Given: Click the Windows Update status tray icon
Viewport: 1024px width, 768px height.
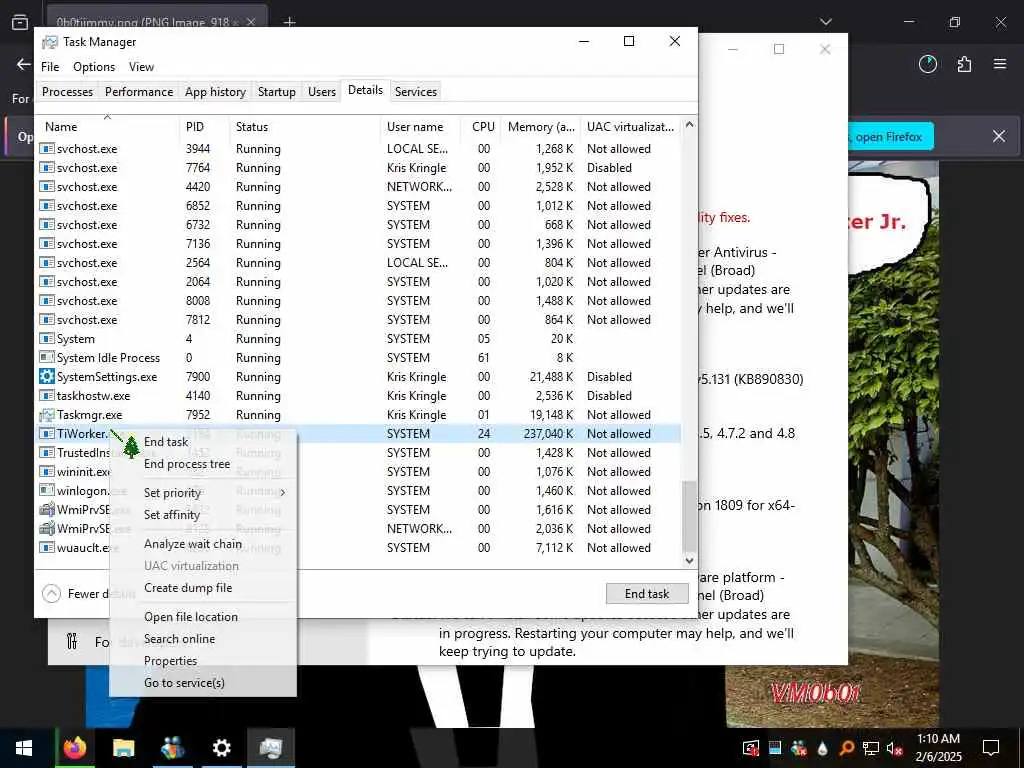Looking at the screenshot, I should pos(751,748).
